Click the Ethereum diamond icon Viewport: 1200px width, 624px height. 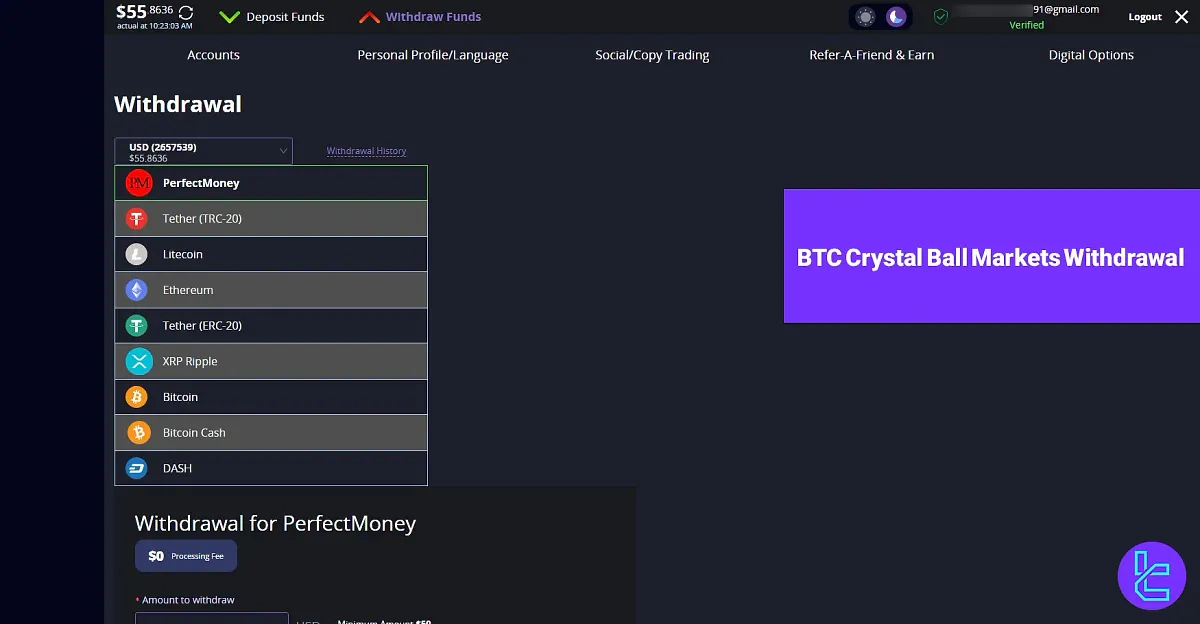[x=137, y=289]
